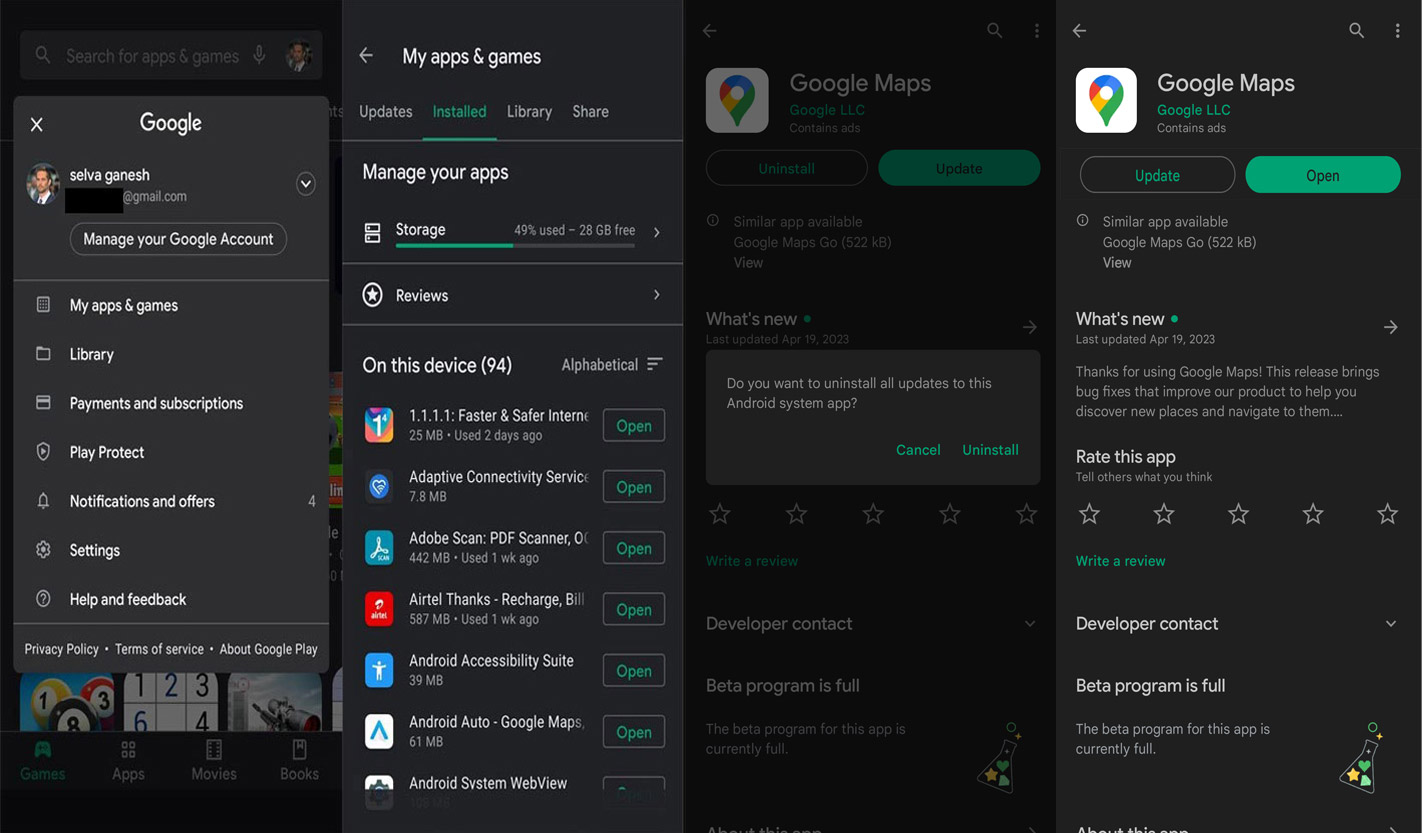The width and height of the screenshot is (1423, 833).
Task: Switch to Games bottom tab
Action: click(43, 761)
